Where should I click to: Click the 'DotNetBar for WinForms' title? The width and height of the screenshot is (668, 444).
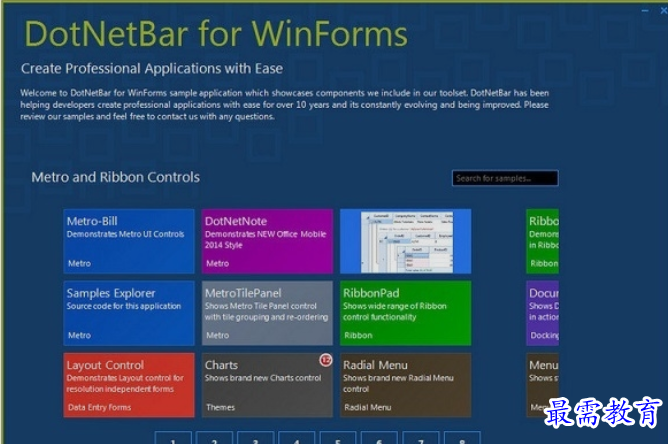(216, 34)
